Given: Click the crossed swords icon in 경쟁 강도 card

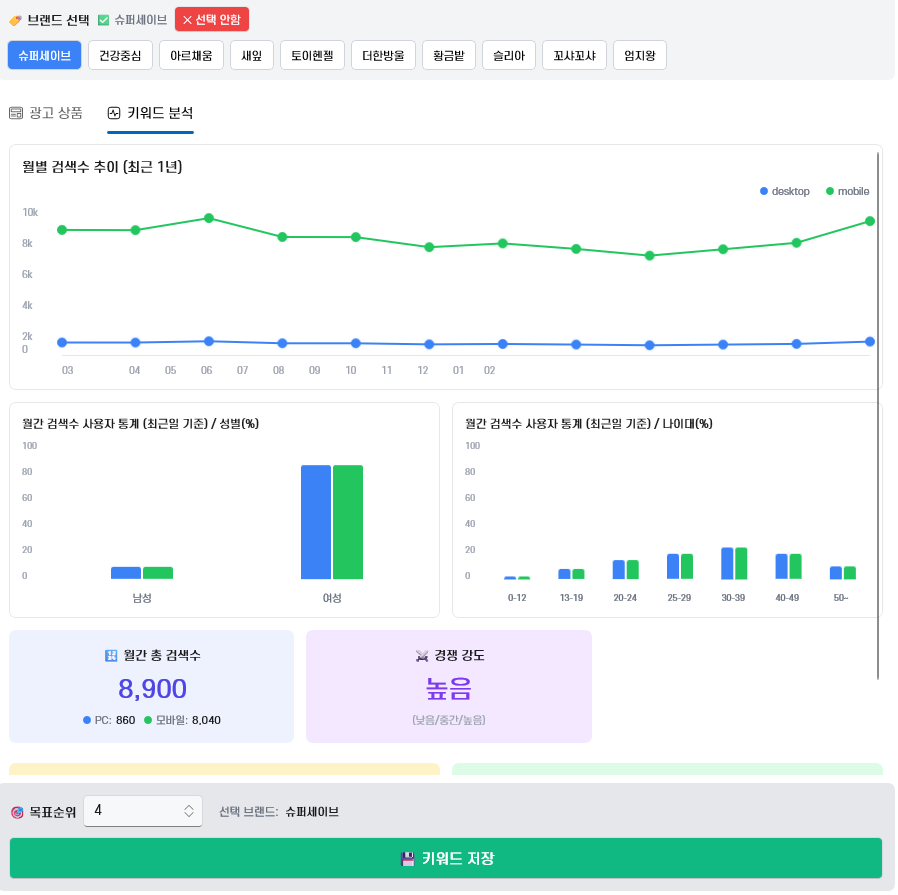Looking at the screenshot, I should [x=420, y=654].
